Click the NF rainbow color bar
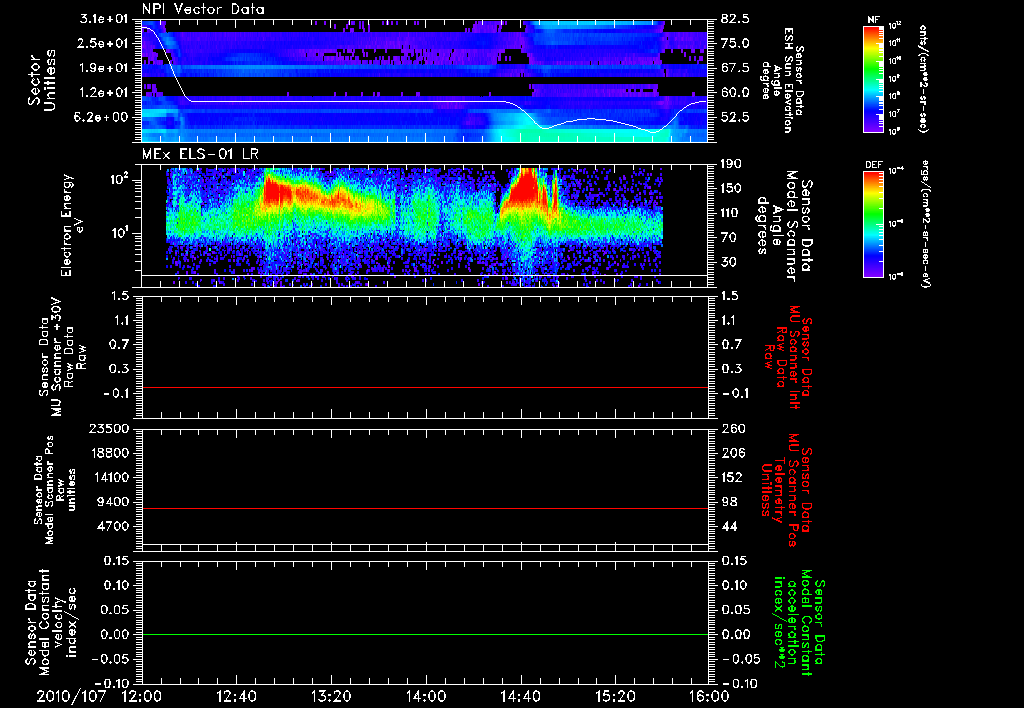Image resolution: width=1024 pixels, height=708 pixels. tap(874, 79)
